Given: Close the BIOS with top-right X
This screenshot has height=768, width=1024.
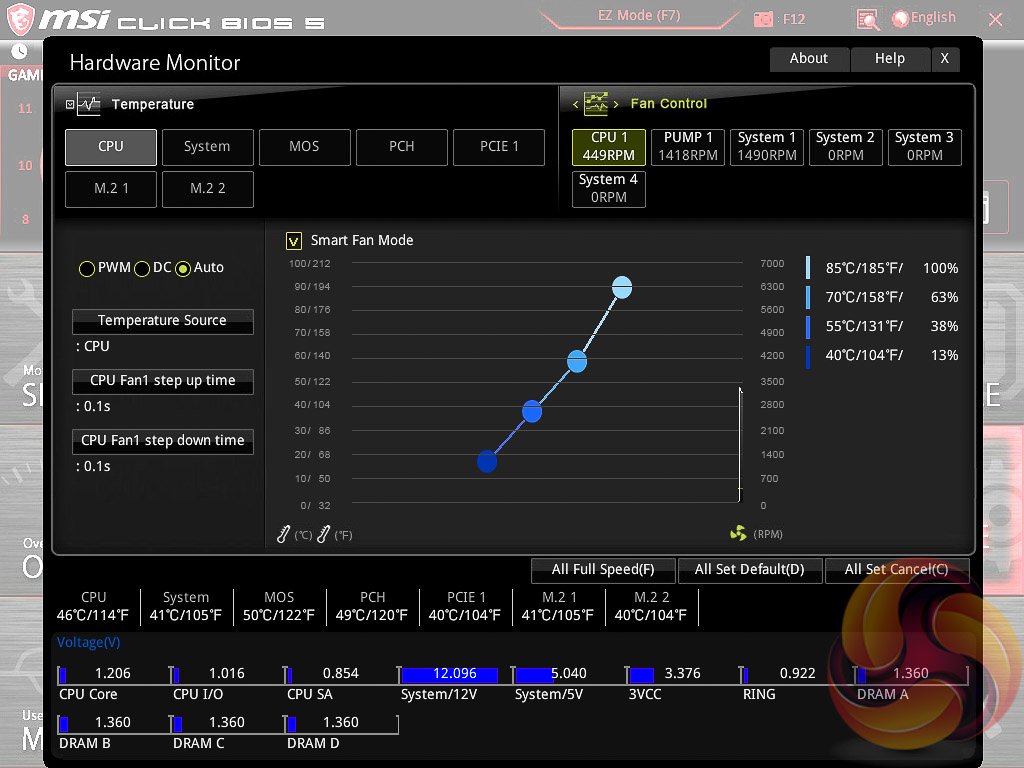Looking at the screenshot, I should (995, 20).
